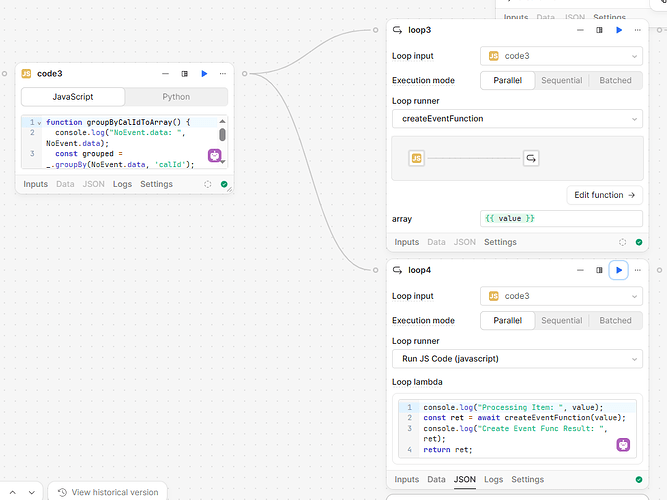Image resolution: width=667 pixels, height=500 pixels.
Task: Open the Logs tab in the code3 block
Action: point(122,184)
